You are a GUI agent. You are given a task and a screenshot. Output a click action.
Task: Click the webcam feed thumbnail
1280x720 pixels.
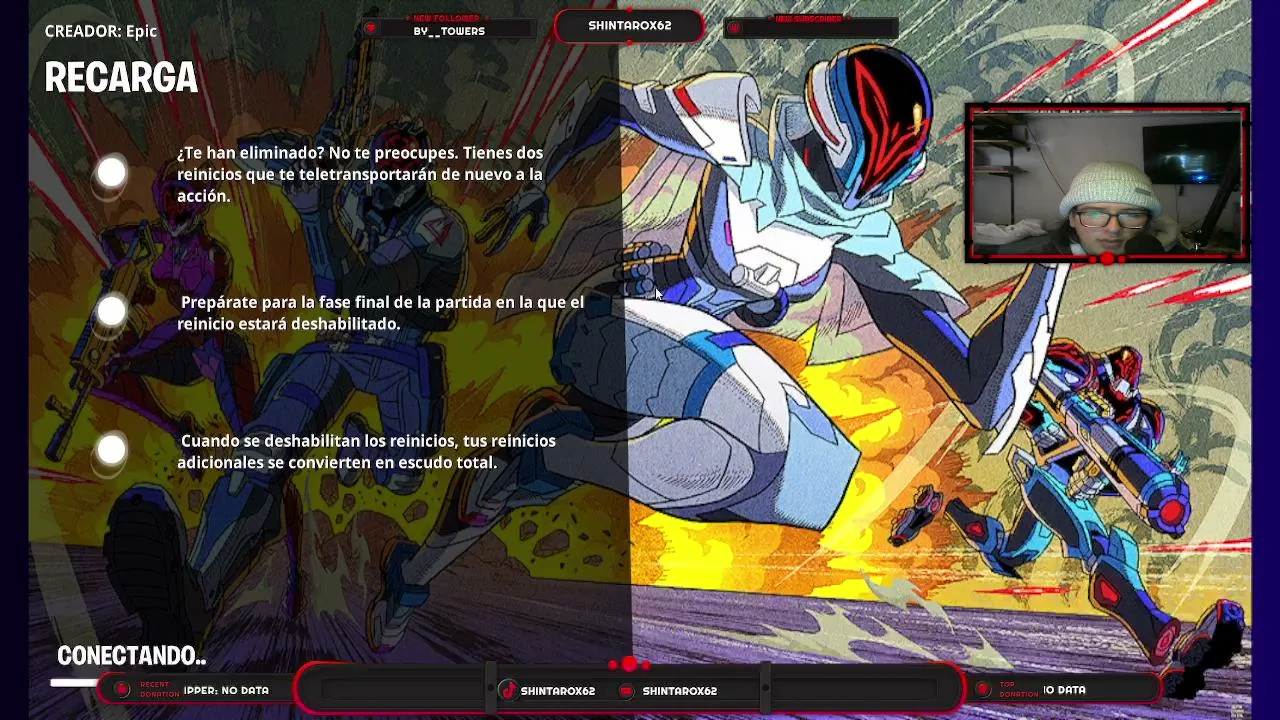tap(1107, 184)
